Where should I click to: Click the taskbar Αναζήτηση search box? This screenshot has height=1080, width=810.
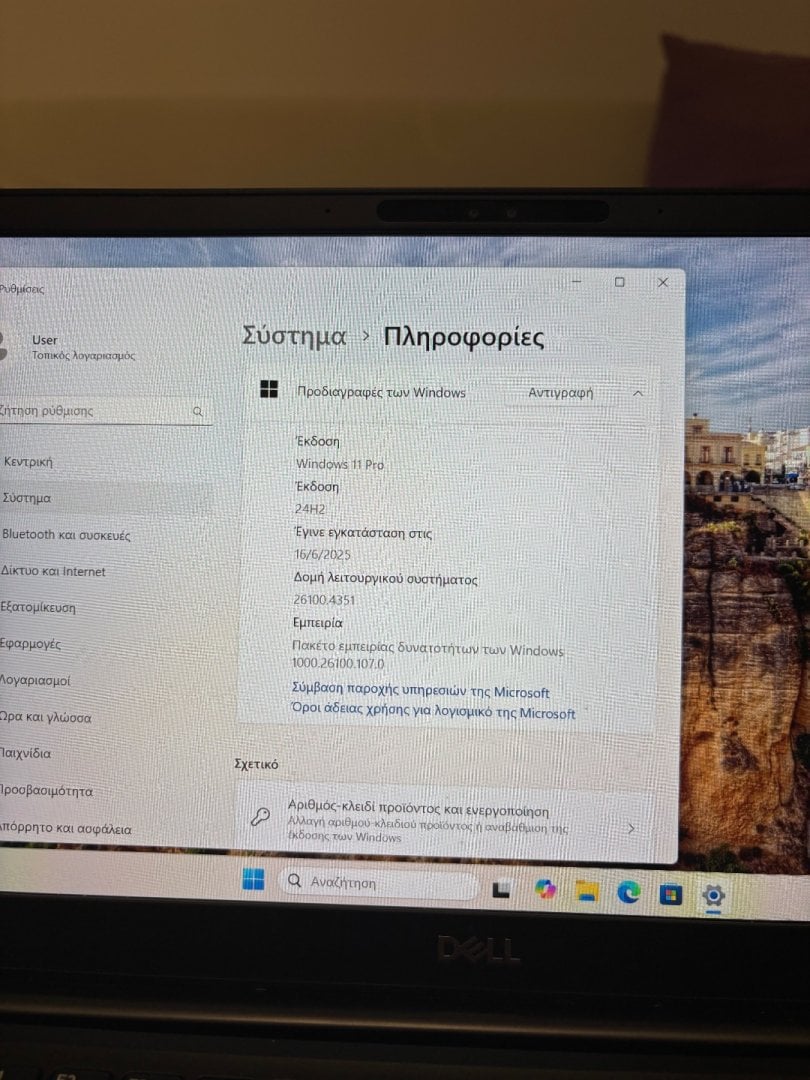(x=377, y=882)
